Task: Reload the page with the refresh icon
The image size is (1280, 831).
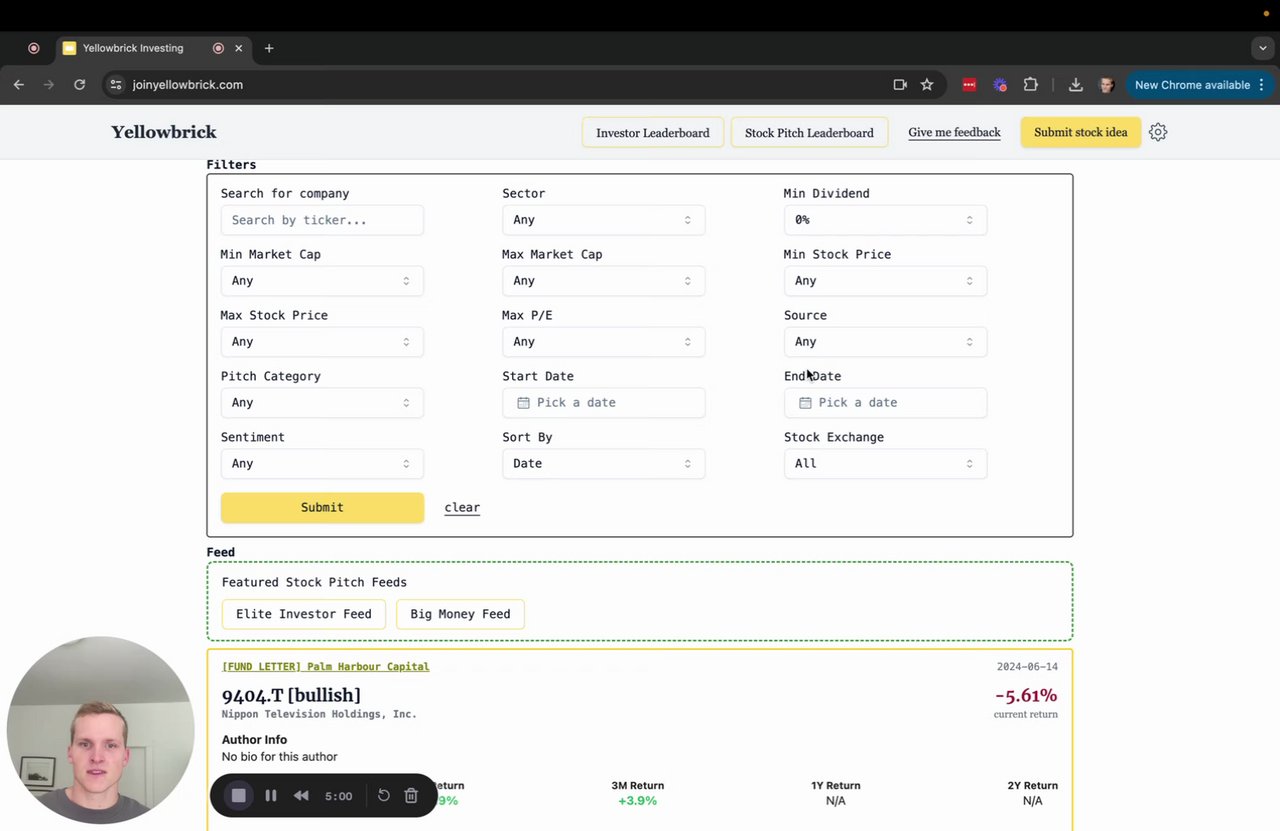Action: [x=79, y=85]
